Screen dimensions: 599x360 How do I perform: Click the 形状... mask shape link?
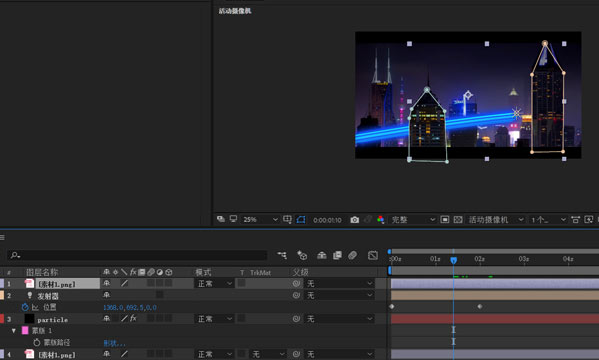click(x=114, y=343)
